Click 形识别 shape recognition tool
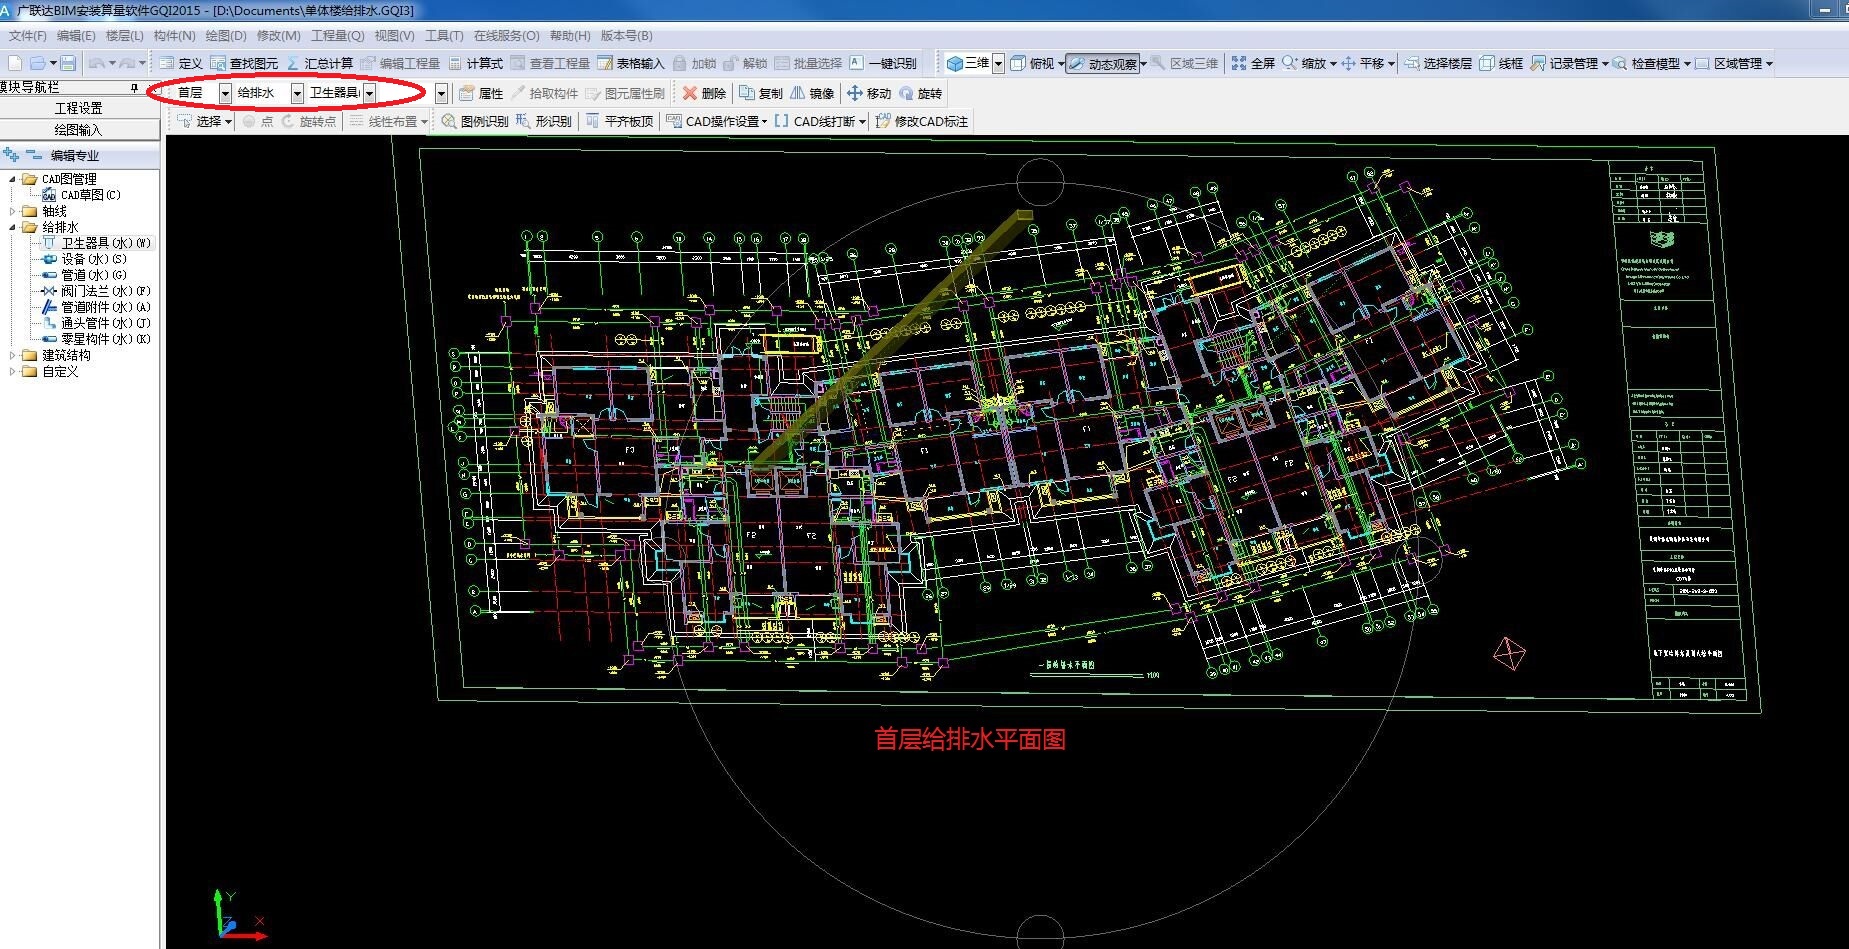Screen dimensions: 1849x949 pyautogui.click(x=543, y=121)
